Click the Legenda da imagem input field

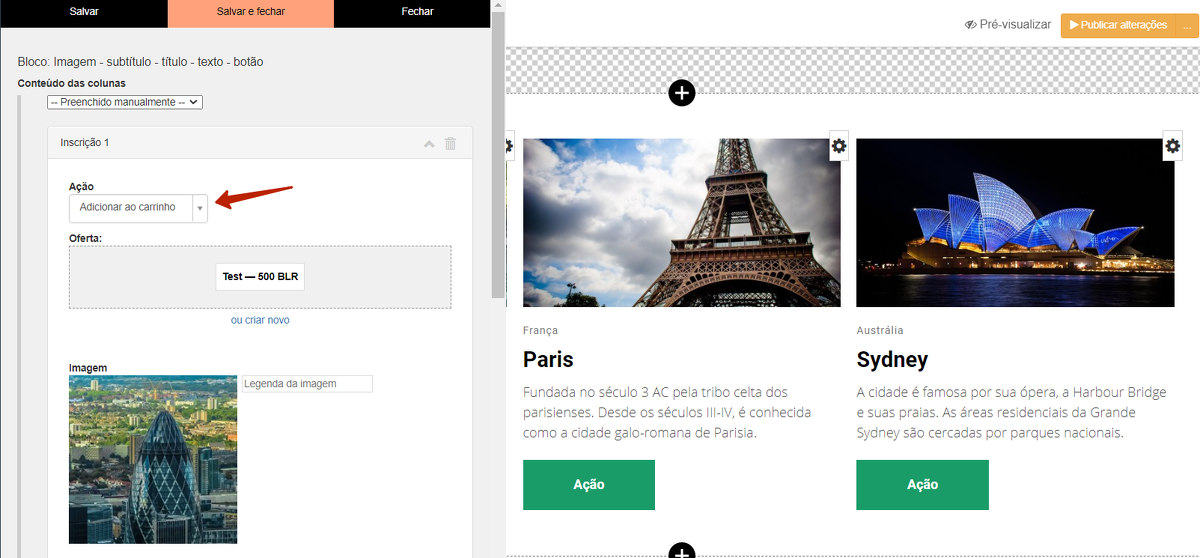307,384
